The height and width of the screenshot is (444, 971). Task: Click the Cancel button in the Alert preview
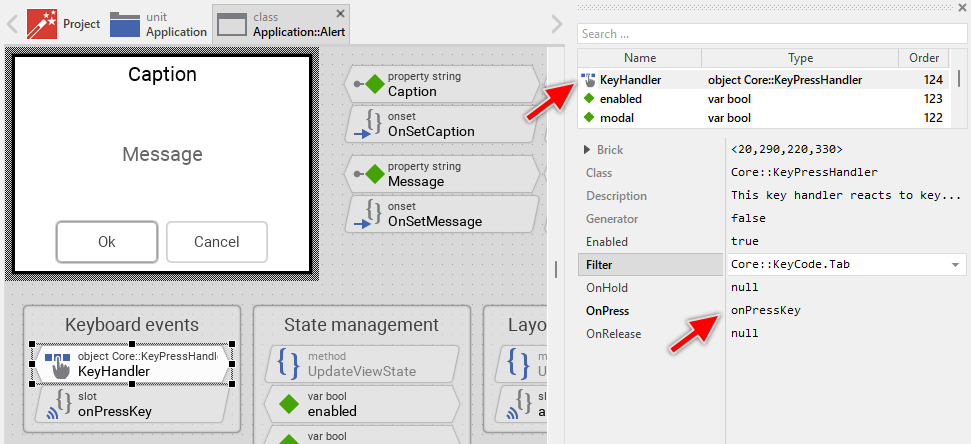[217, 242]
